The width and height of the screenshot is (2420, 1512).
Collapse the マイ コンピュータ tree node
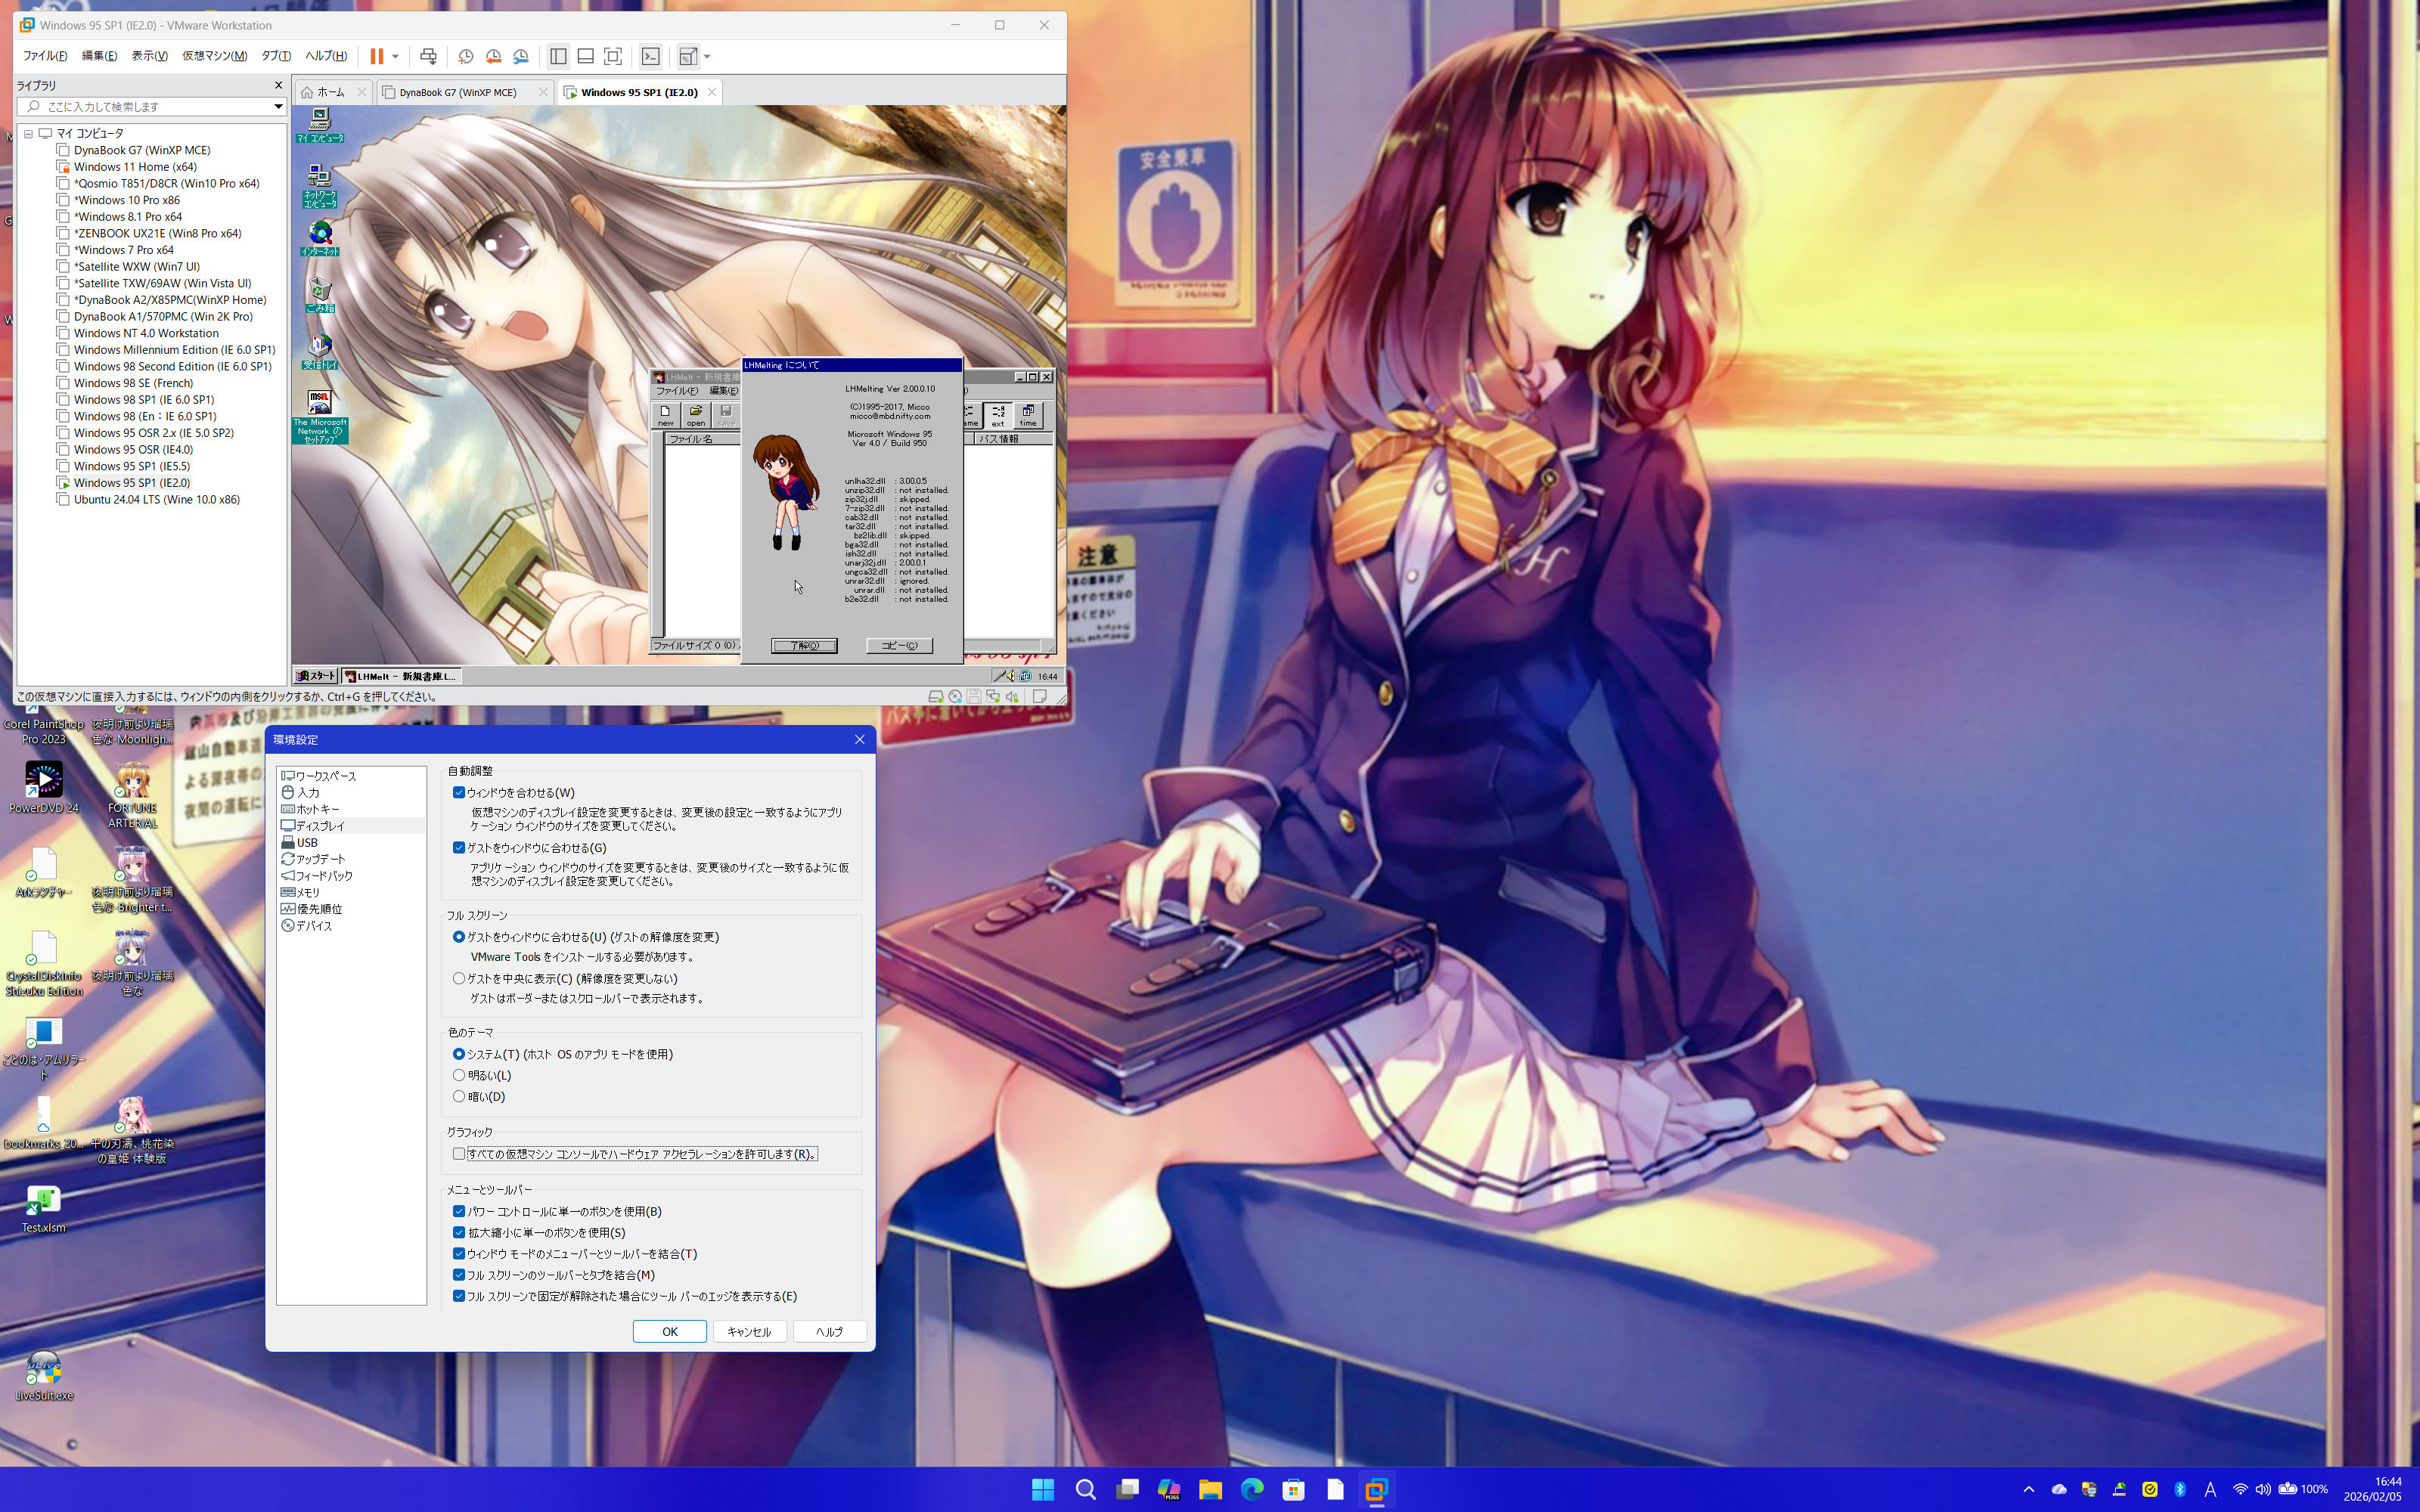click(29, 133)
